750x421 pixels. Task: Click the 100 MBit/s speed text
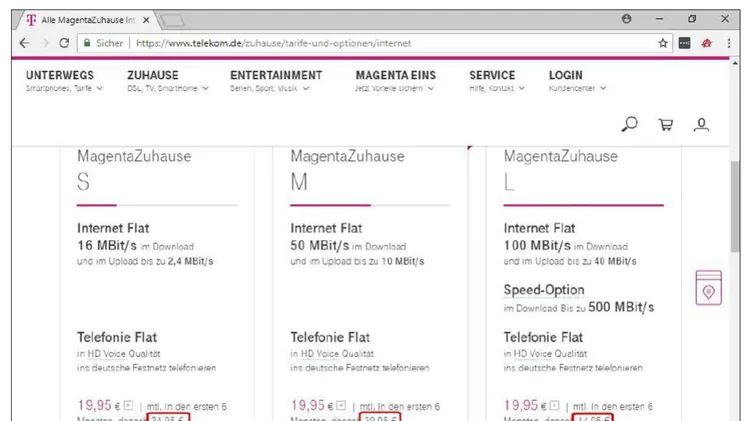click(537, 245)
